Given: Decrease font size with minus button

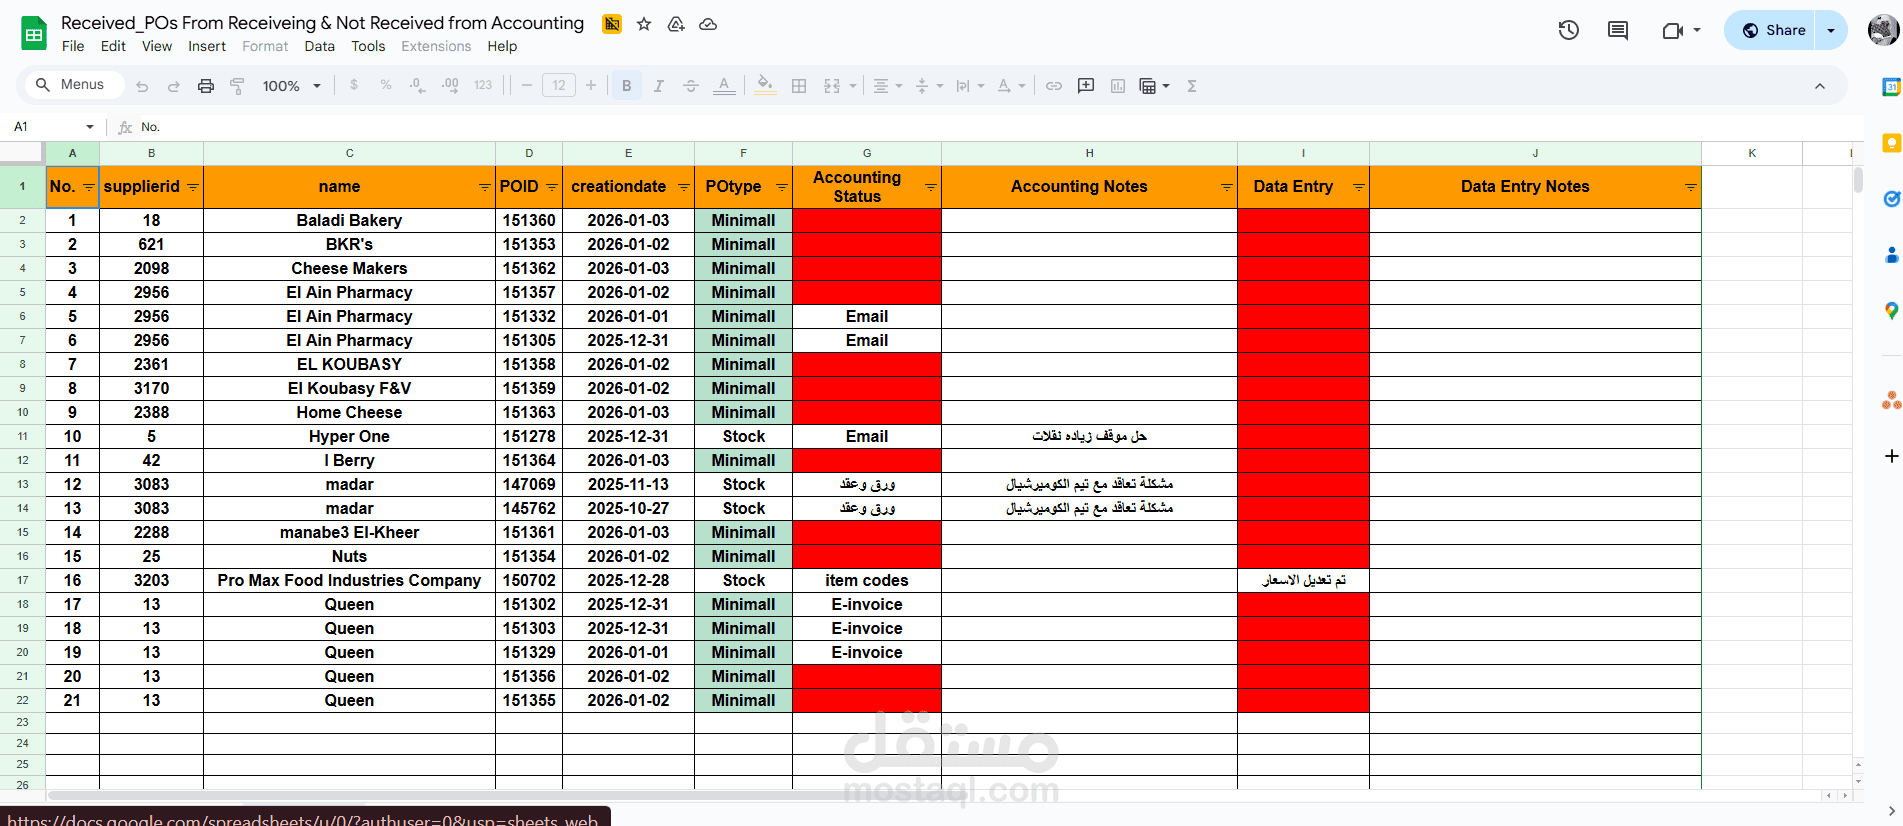Looking at the screenshot, I should [x=527, y=86].
